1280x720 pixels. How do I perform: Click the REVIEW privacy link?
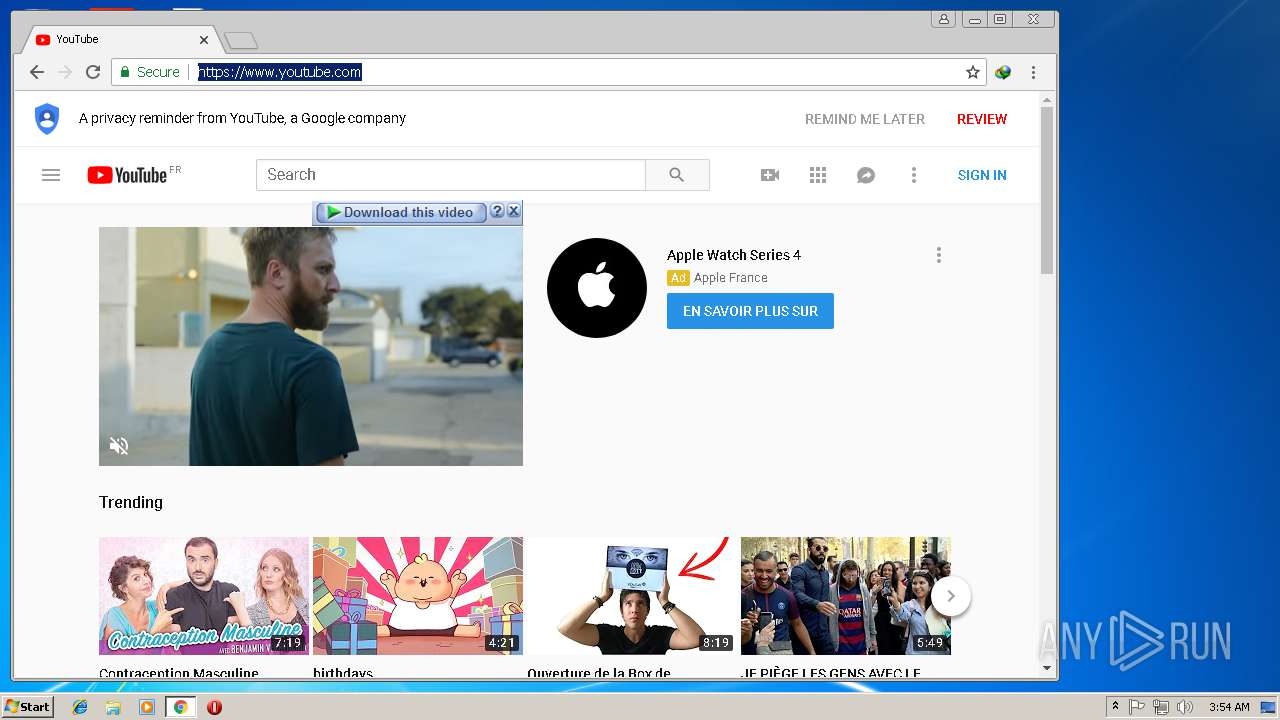point(982,119)
